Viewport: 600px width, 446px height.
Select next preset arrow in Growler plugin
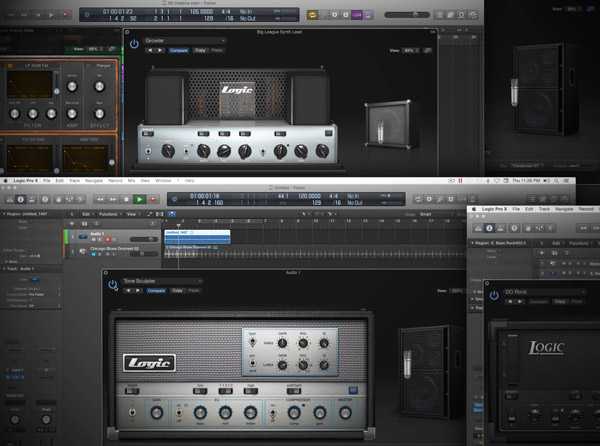tap(160, 50)
